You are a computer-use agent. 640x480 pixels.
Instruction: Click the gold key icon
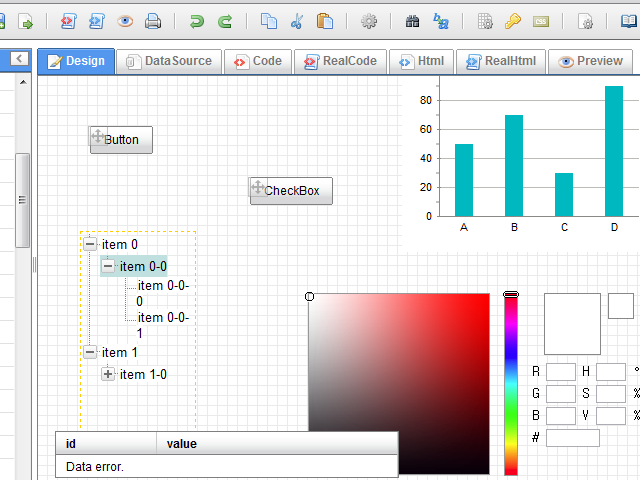512,21
